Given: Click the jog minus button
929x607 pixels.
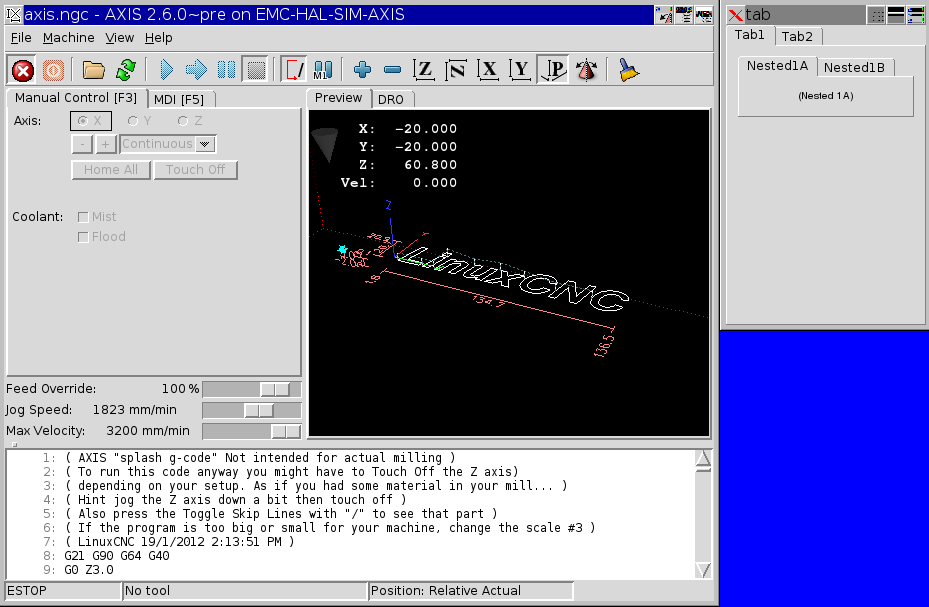Looking at the screenshot, I should pyautogui.click(x=82, y=144).
